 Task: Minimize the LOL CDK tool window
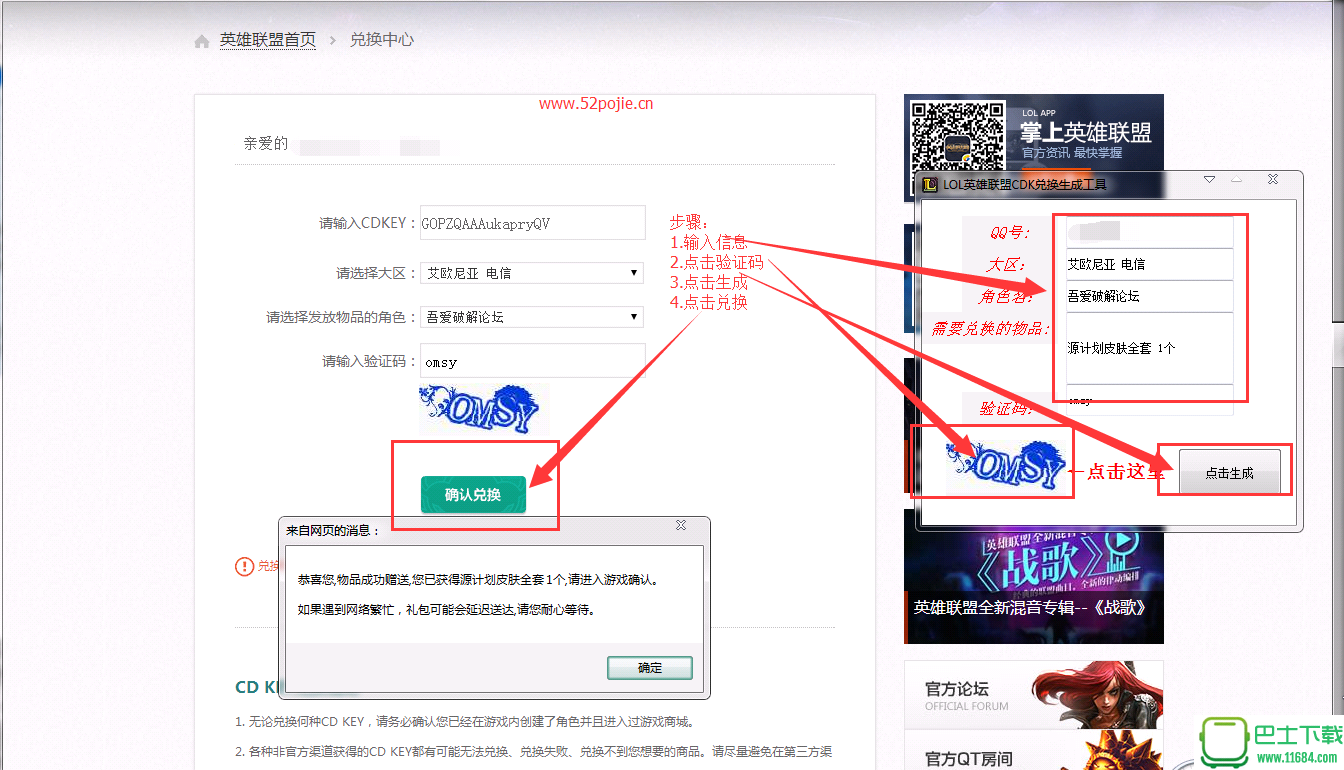pyautogui.click(x=1237, y=180)
